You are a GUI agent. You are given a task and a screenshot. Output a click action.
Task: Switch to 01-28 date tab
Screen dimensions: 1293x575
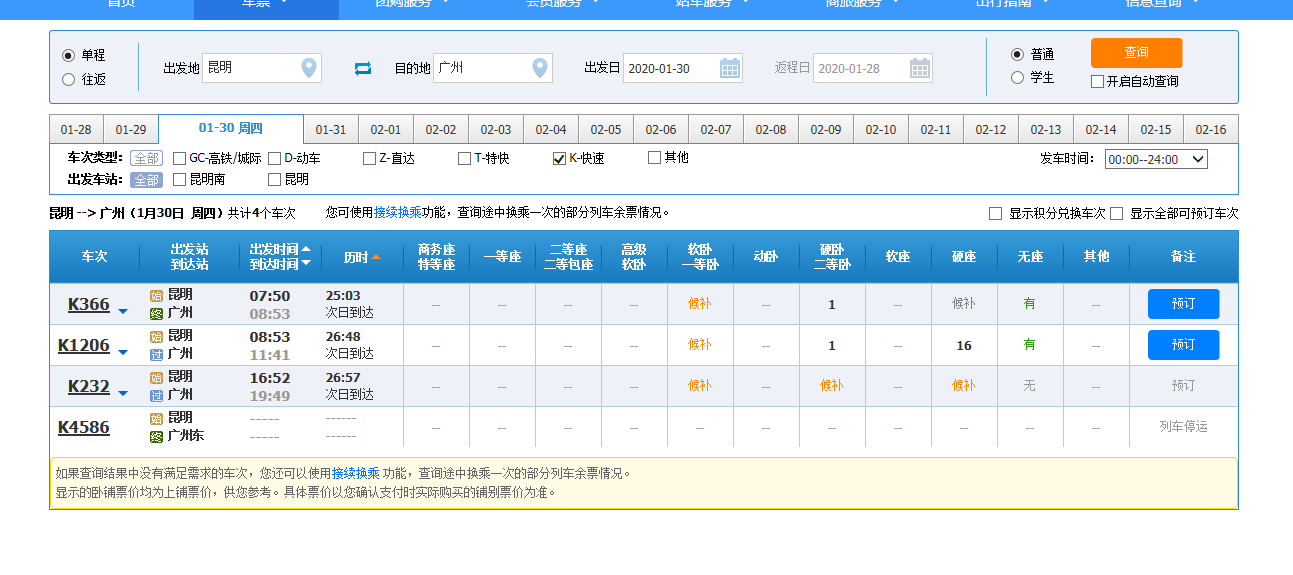tap(76, 130)
